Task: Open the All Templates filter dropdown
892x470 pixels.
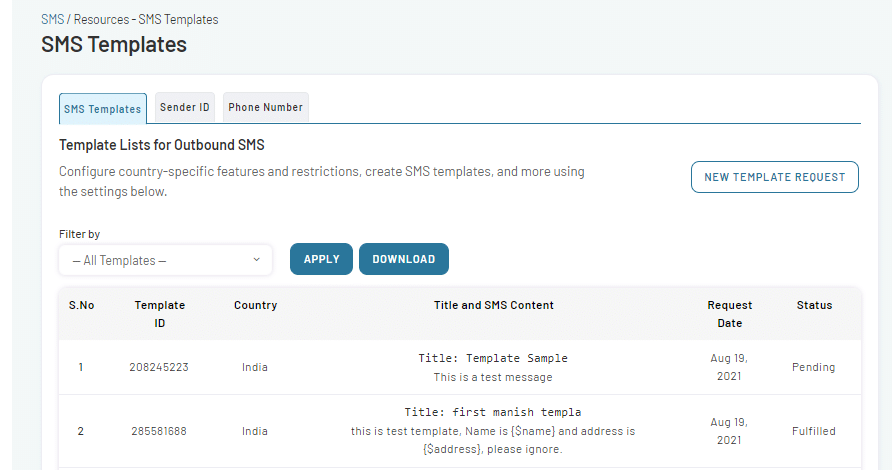Action: (x=166, y=260)
